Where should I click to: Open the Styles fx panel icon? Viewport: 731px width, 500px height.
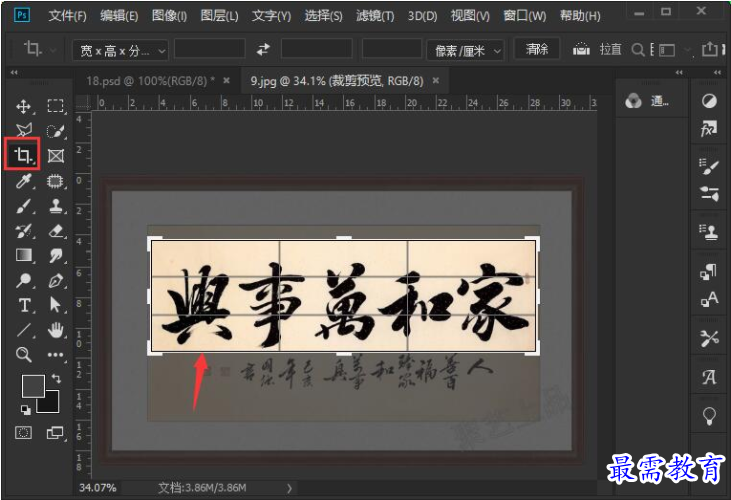point(709,128)
